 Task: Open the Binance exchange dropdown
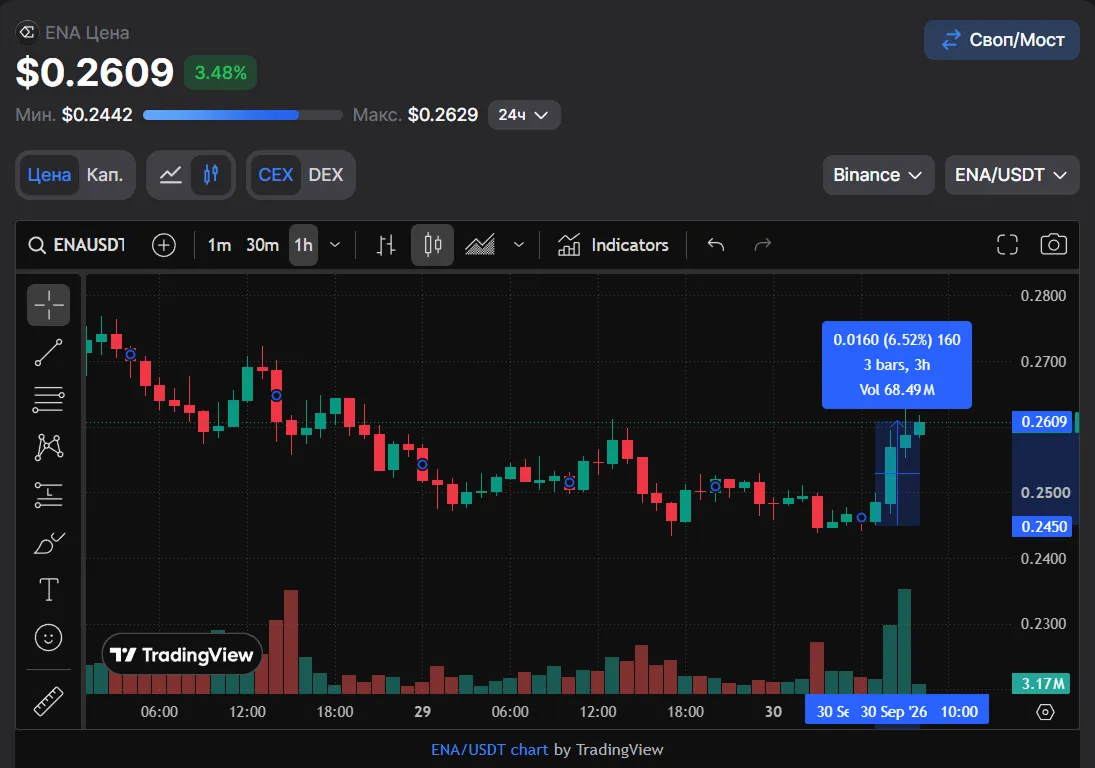pos(878,175)
